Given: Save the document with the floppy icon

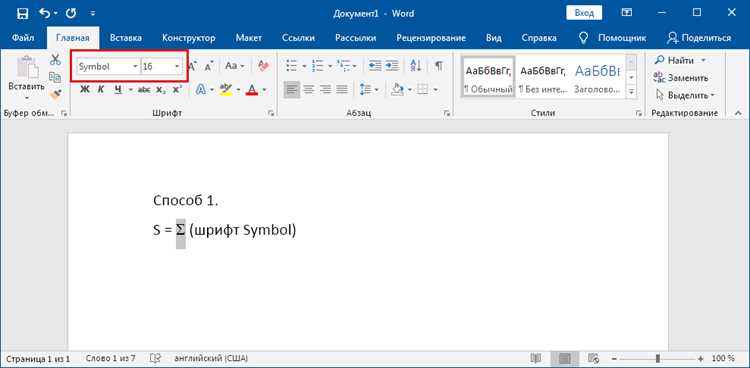Looking at the screenshot, I should pyautogui.click(x=22, y=13).
